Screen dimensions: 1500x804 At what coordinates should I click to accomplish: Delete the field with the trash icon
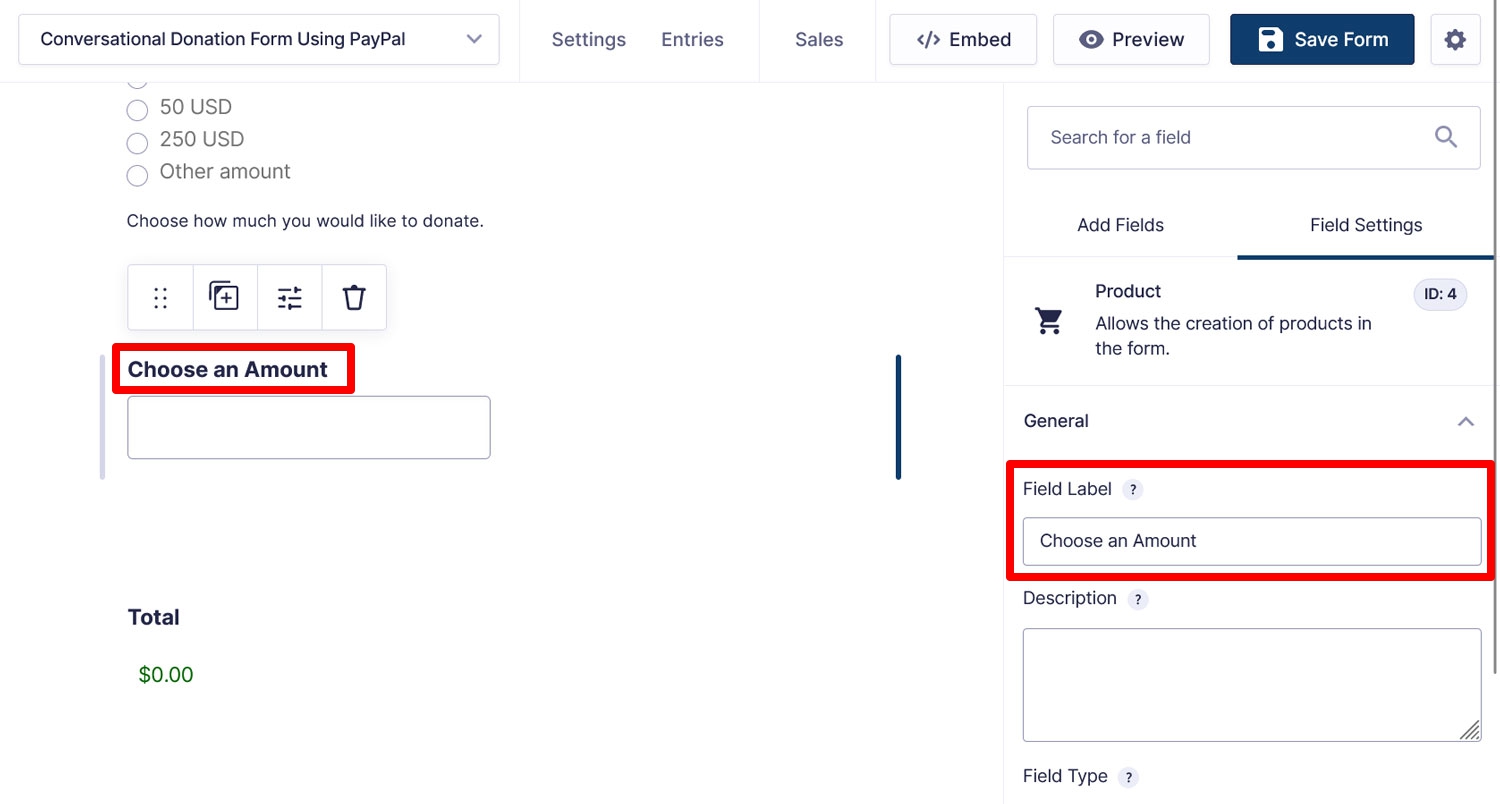[x=354, y=298]
